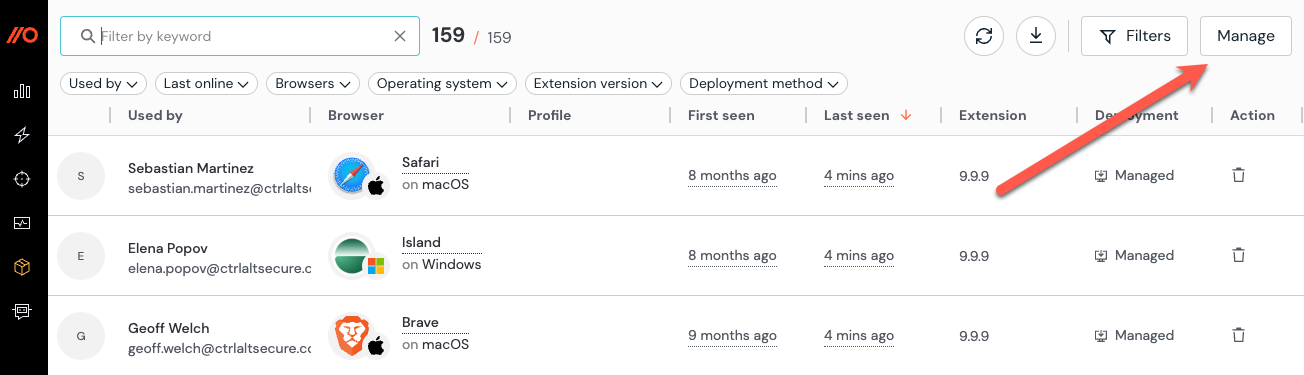Clear the keyword filter with X icon

click(x=400, y=36)
